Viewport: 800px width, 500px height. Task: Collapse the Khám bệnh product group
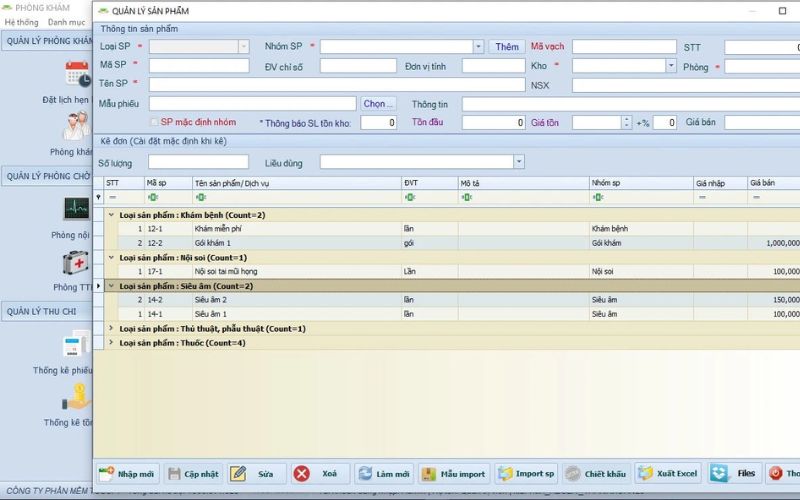111,215
